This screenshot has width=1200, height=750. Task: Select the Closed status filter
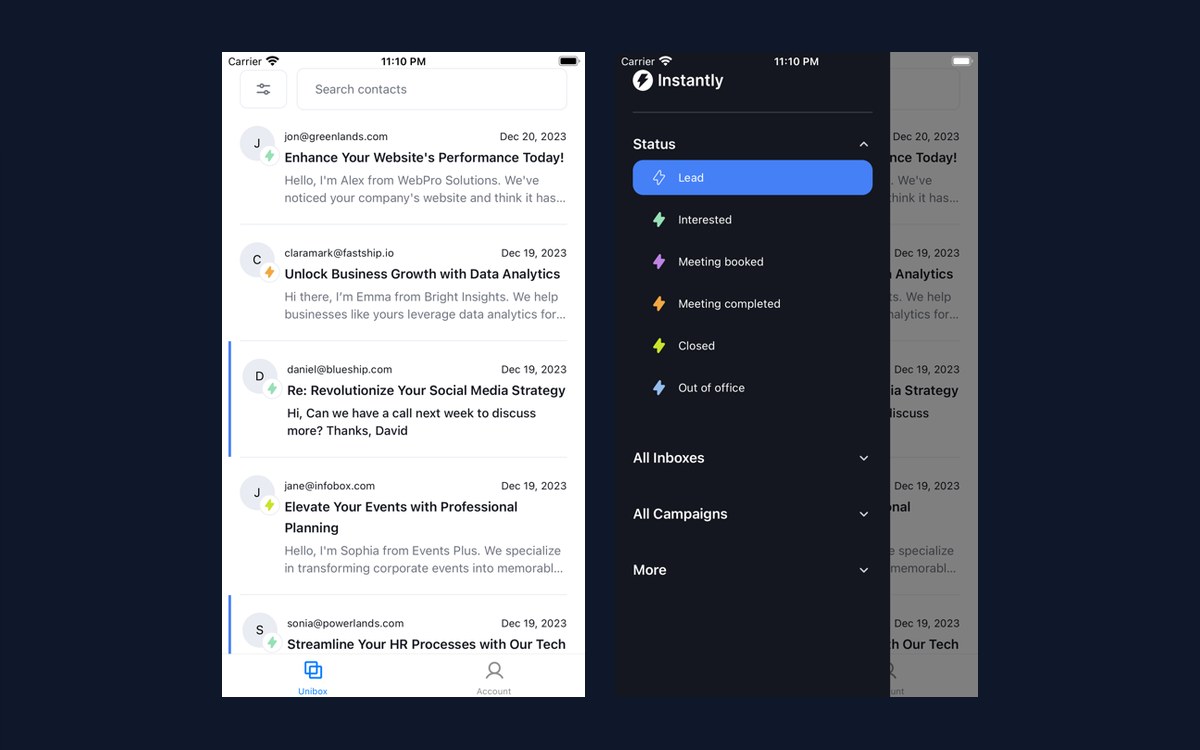753,346
